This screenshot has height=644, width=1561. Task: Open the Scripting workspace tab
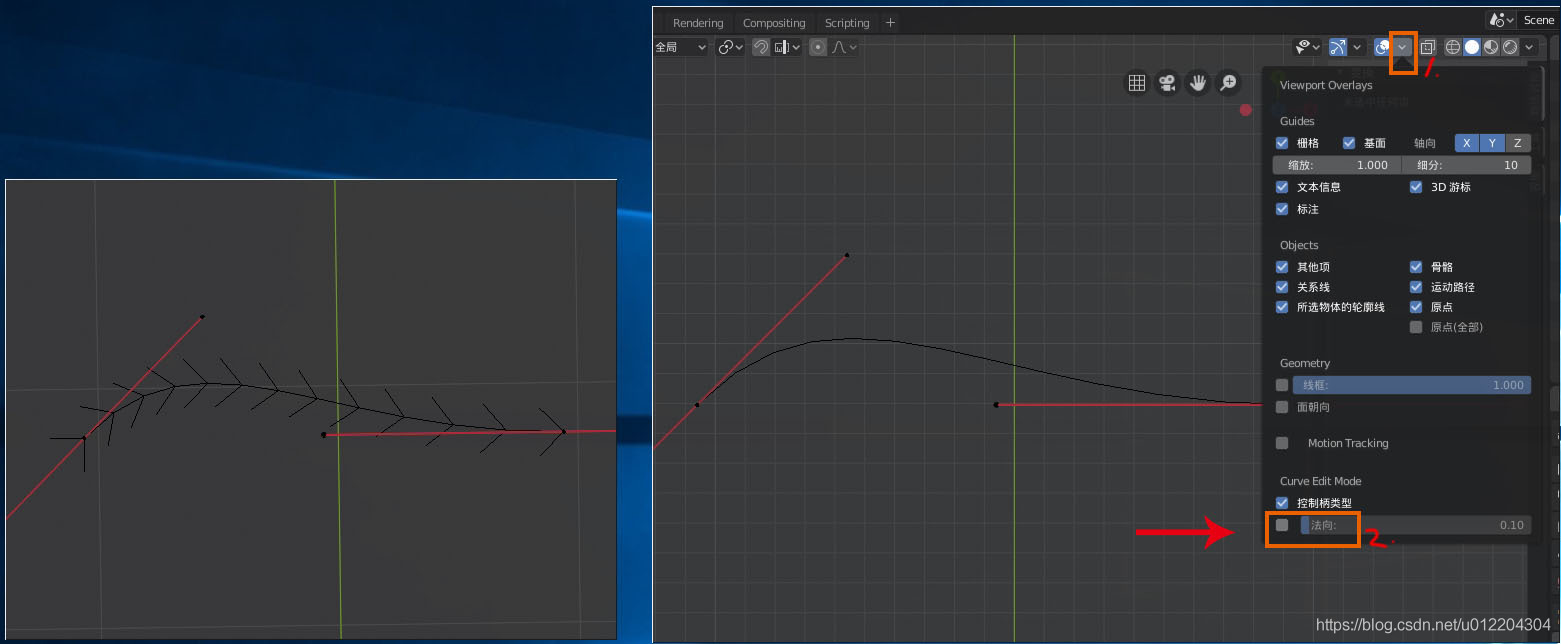point(847,23)
